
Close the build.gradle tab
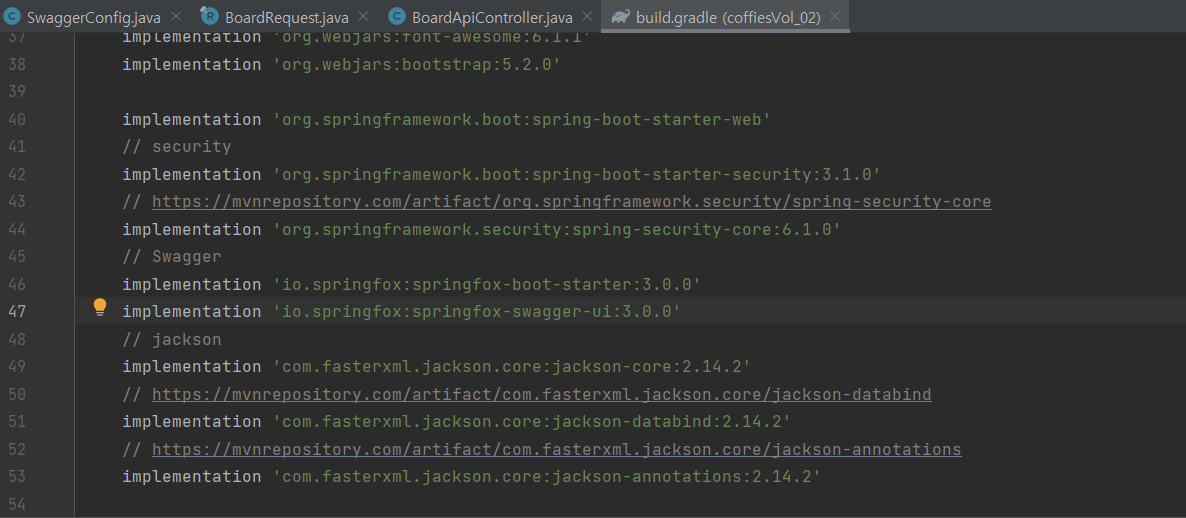click(x=835, y=17)
